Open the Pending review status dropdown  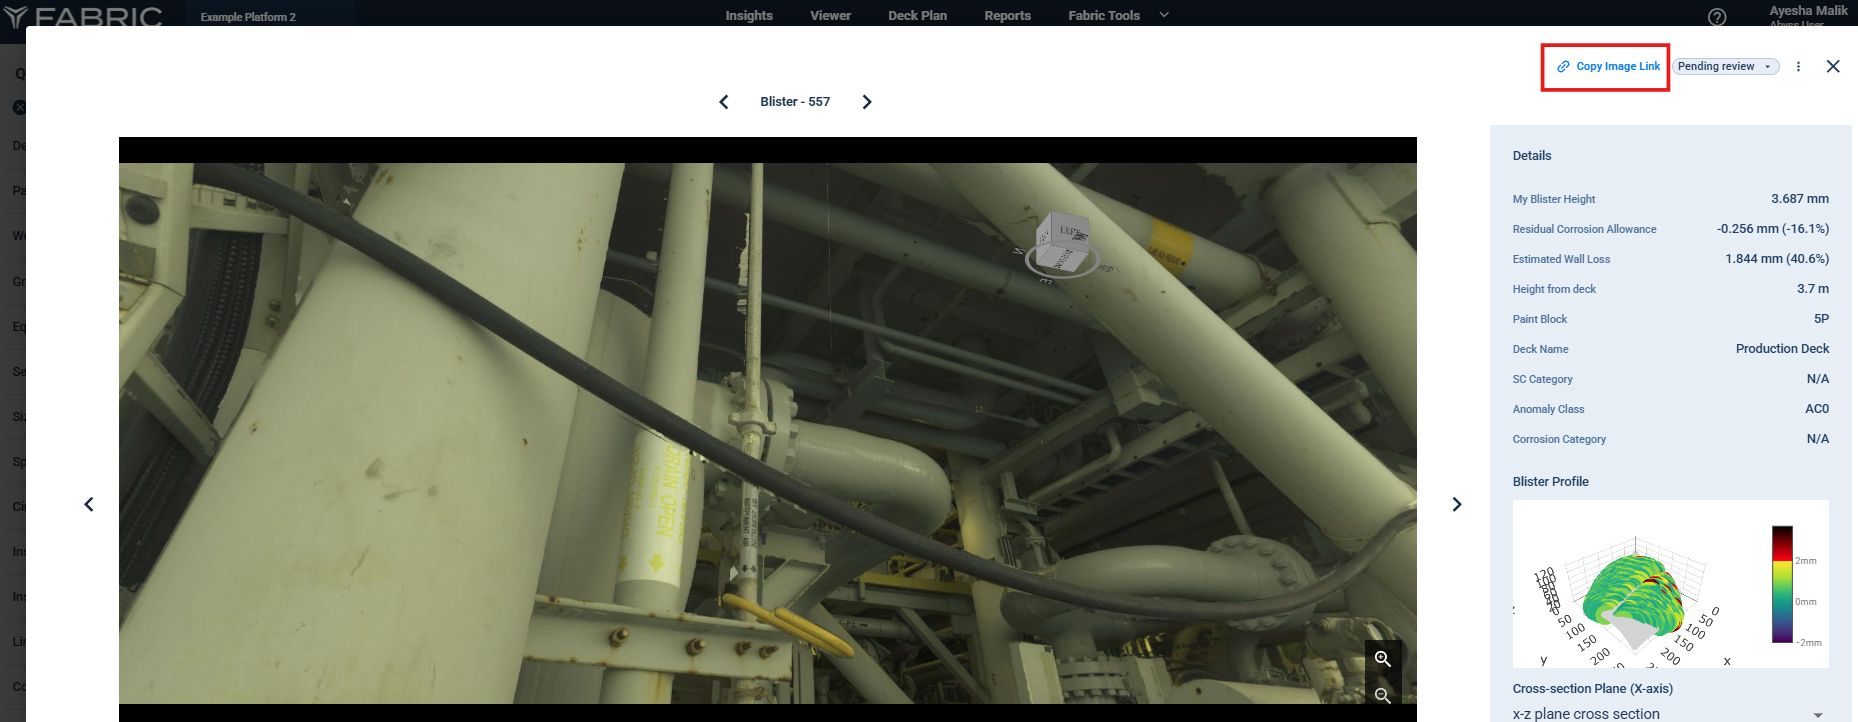1725,67
